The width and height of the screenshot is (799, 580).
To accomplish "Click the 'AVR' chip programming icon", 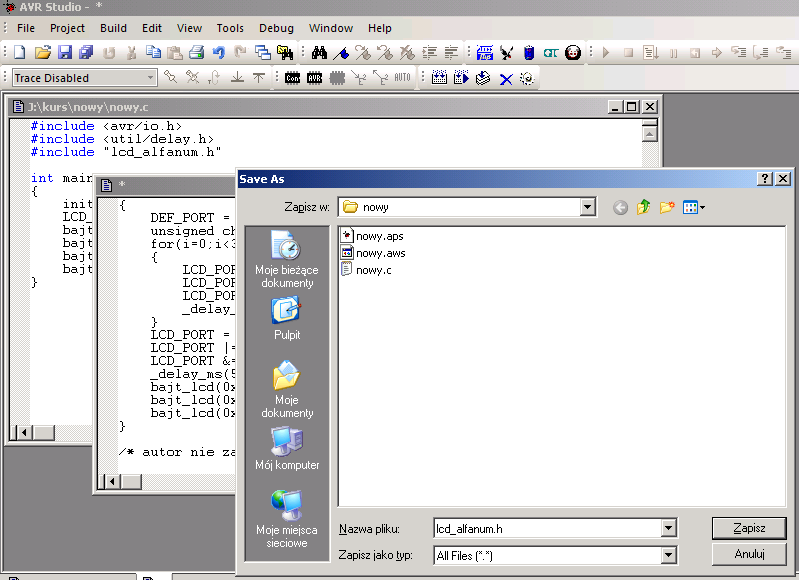I will (314, 78).
